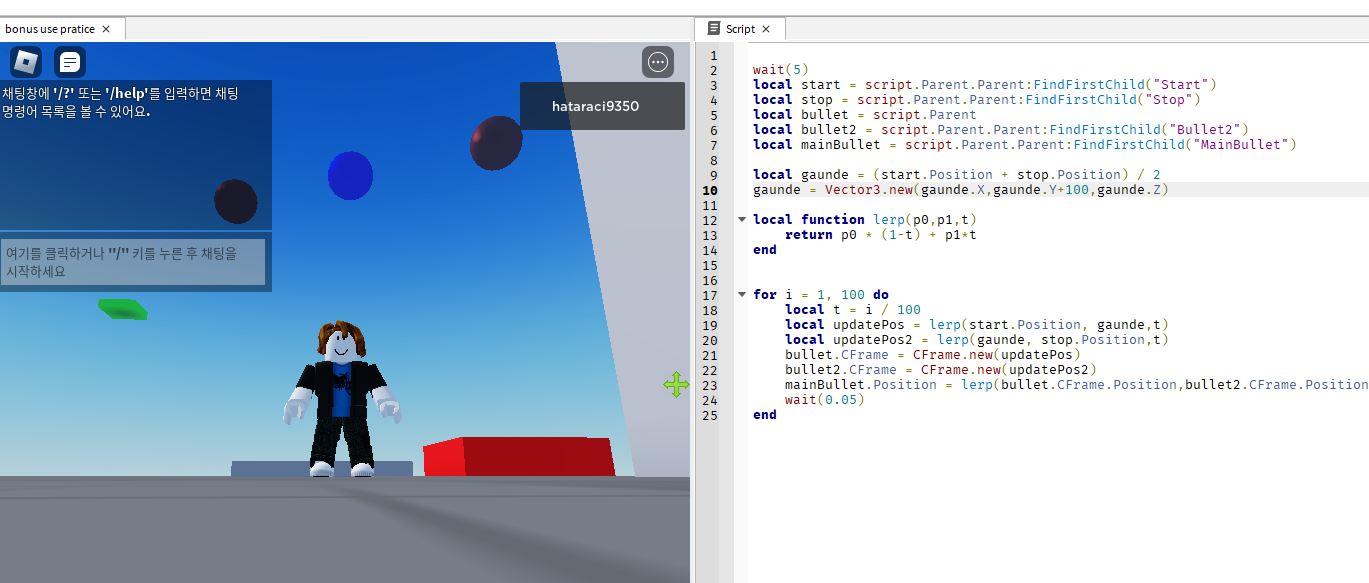This screenshot has width=1369, height=583.
Task: Open the Roblox menu logo button
Action: [26, 62]
